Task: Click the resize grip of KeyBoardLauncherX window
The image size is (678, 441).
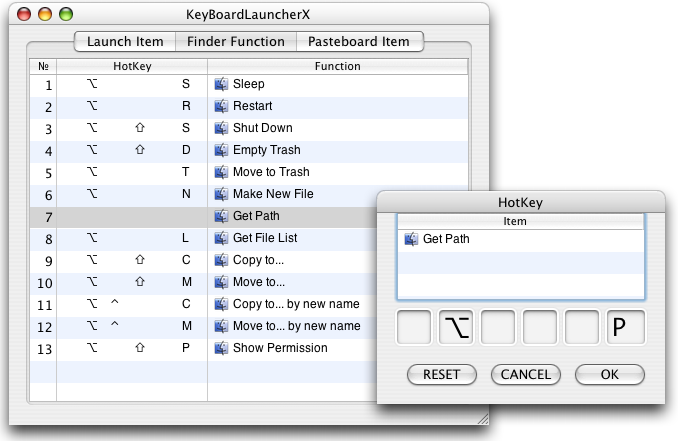Action: (x=483, y=419)
